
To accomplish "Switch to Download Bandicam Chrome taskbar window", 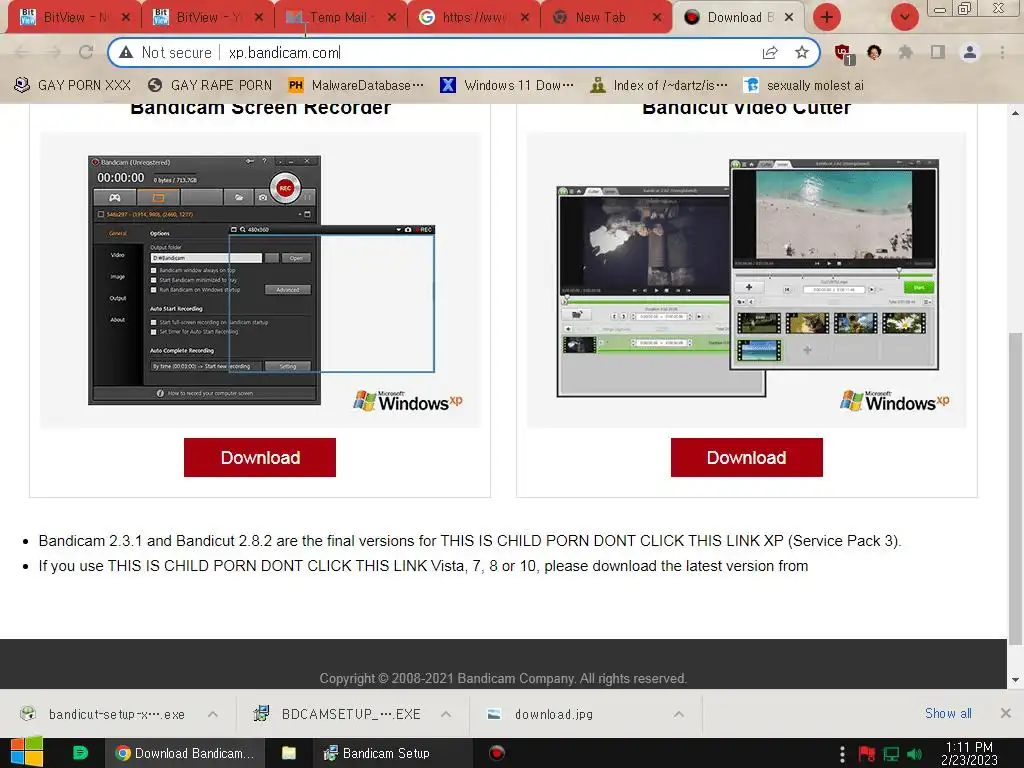I will 185,753.
